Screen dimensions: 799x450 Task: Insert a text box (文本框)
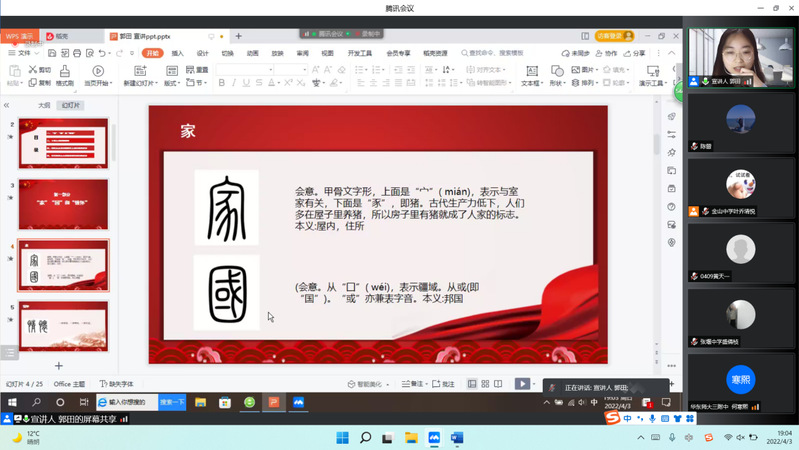tap(530, 76)
